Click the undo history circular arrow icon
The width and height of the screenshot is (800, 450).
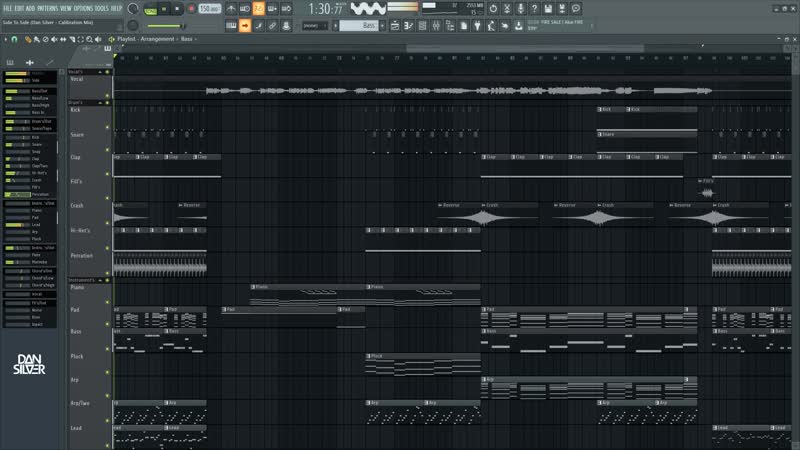(x=493, y=9)
